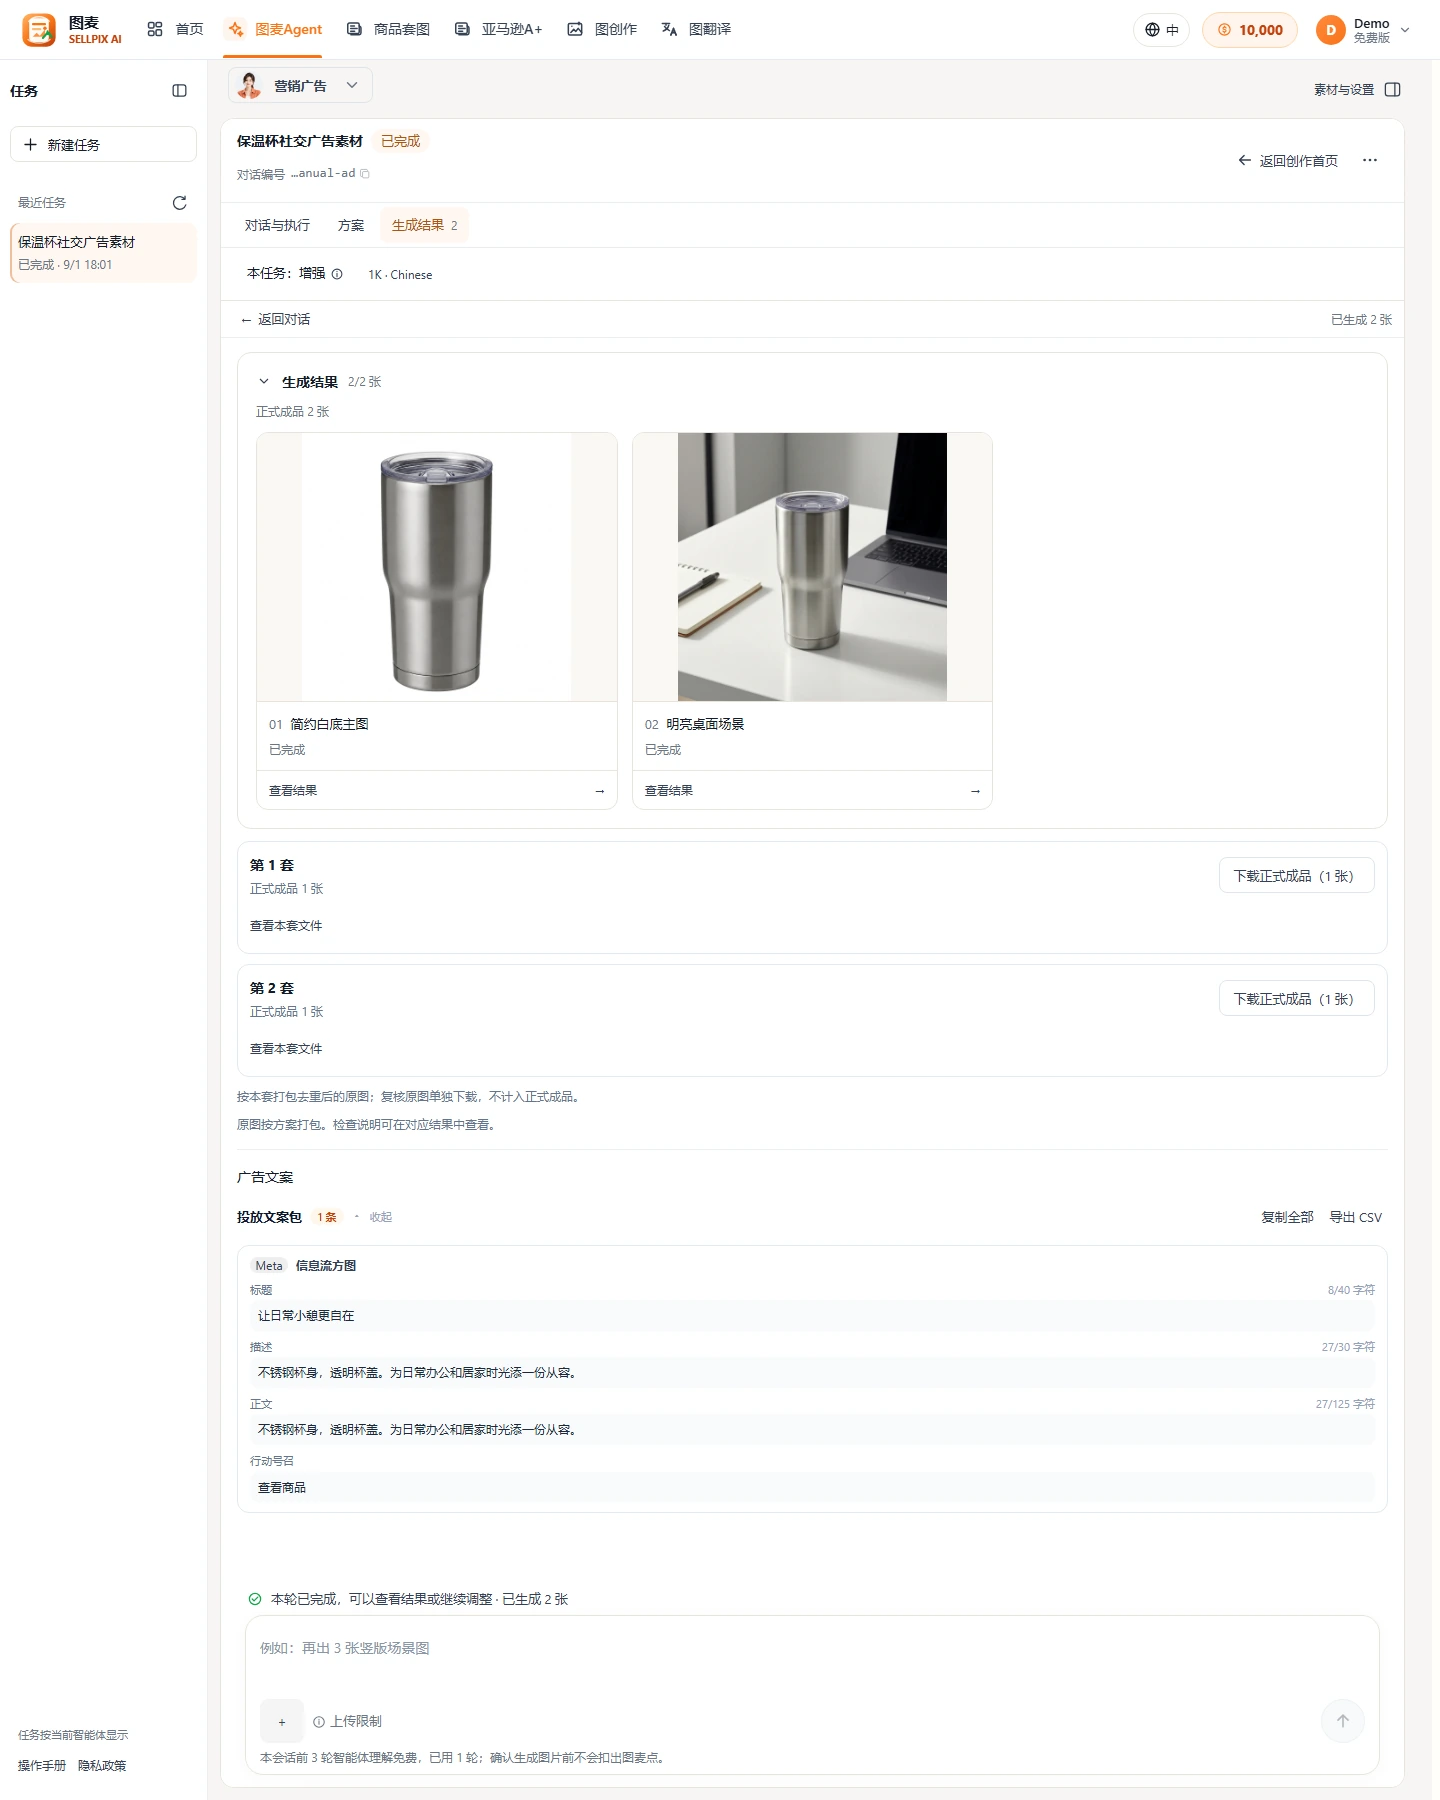This screenshot has width=1440, height=1800.
Task: Click the 正文 text field
Action: (812, 1429)
